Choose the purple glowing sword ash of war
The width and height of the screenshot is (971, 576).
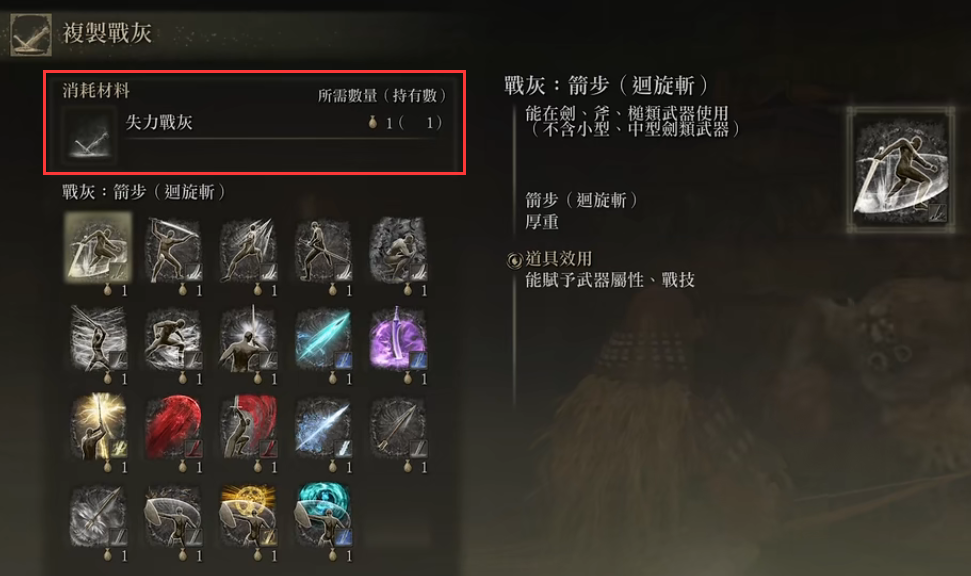pyautogui.click(x=398, y=338)
